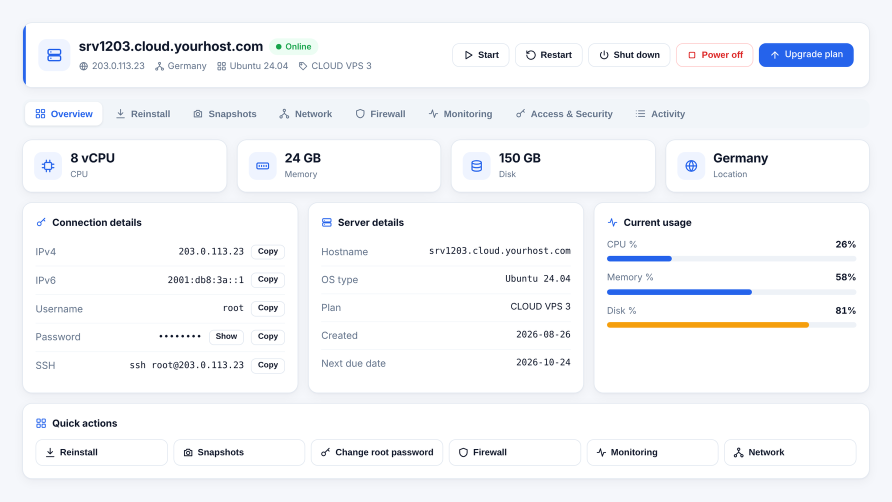Click the Monitoring quick action button
892x502 pixels.
[653, 452]
